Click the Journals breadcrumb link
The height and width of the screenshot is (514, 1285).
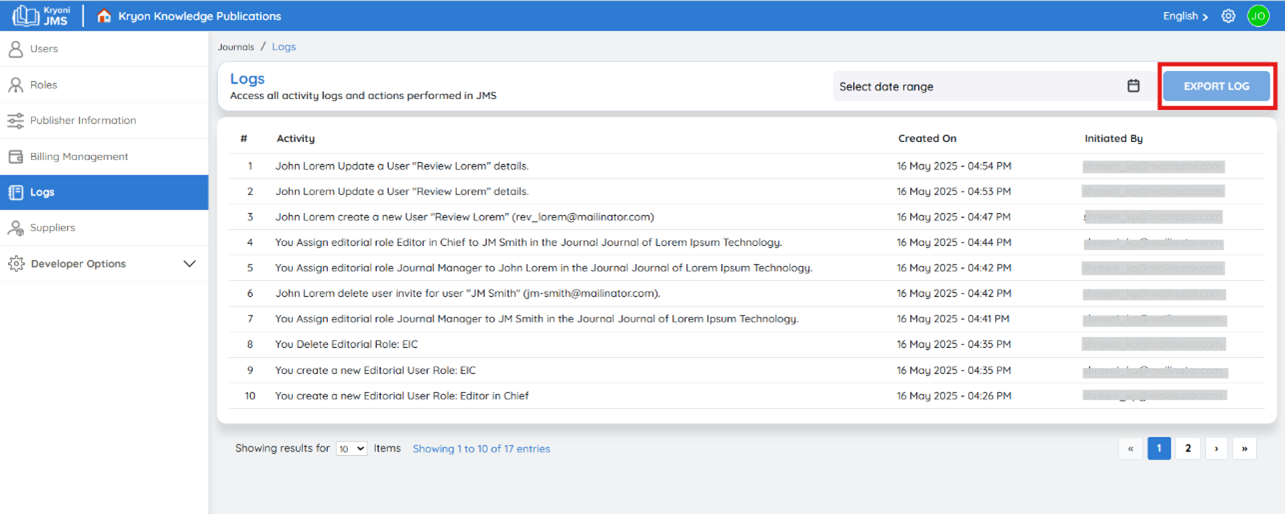tap(236, 47)
